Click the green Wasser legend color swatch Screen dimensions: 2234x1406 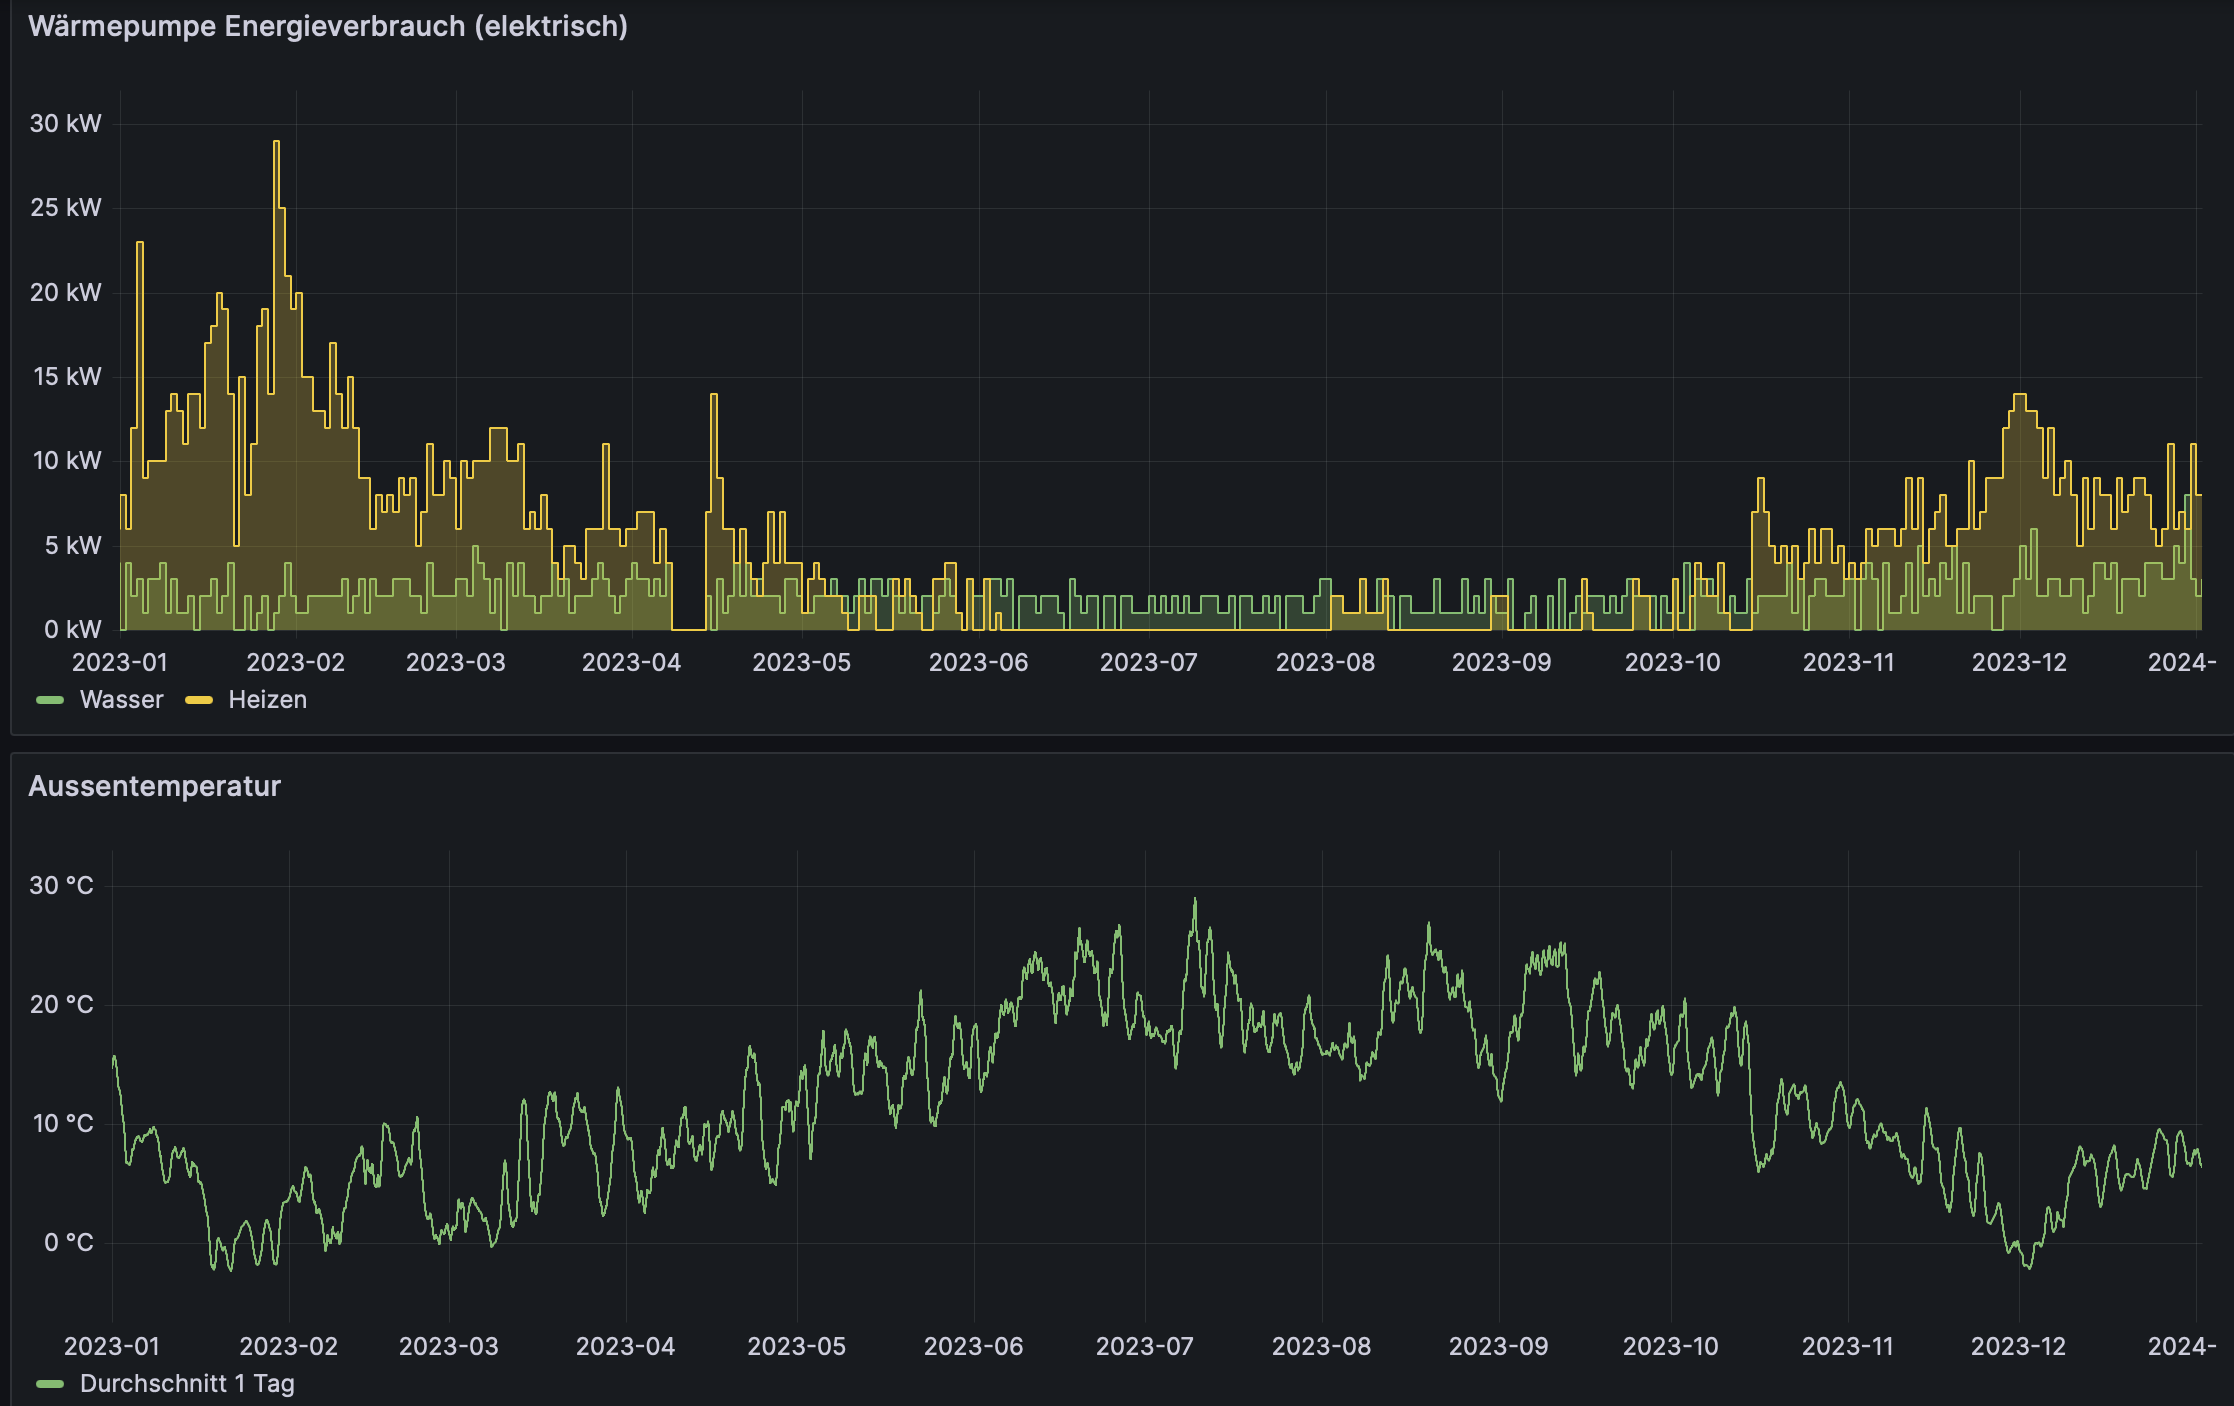pyautogui.click(x=50, y=700)
